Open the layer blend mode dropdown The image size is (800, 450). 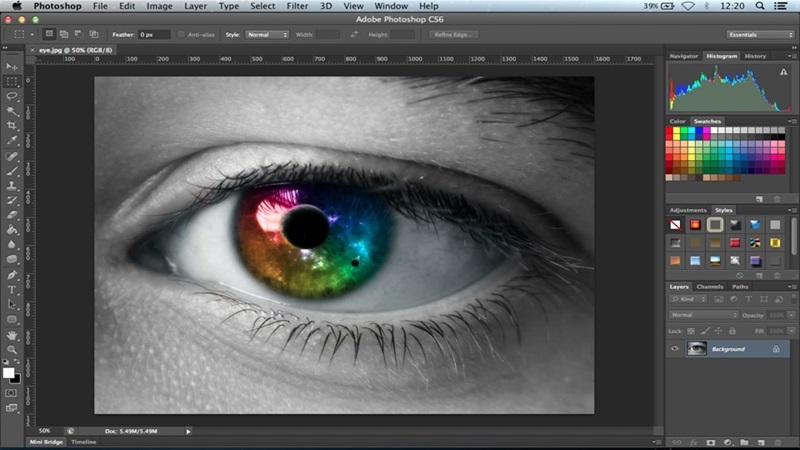(x=703, y=315)
